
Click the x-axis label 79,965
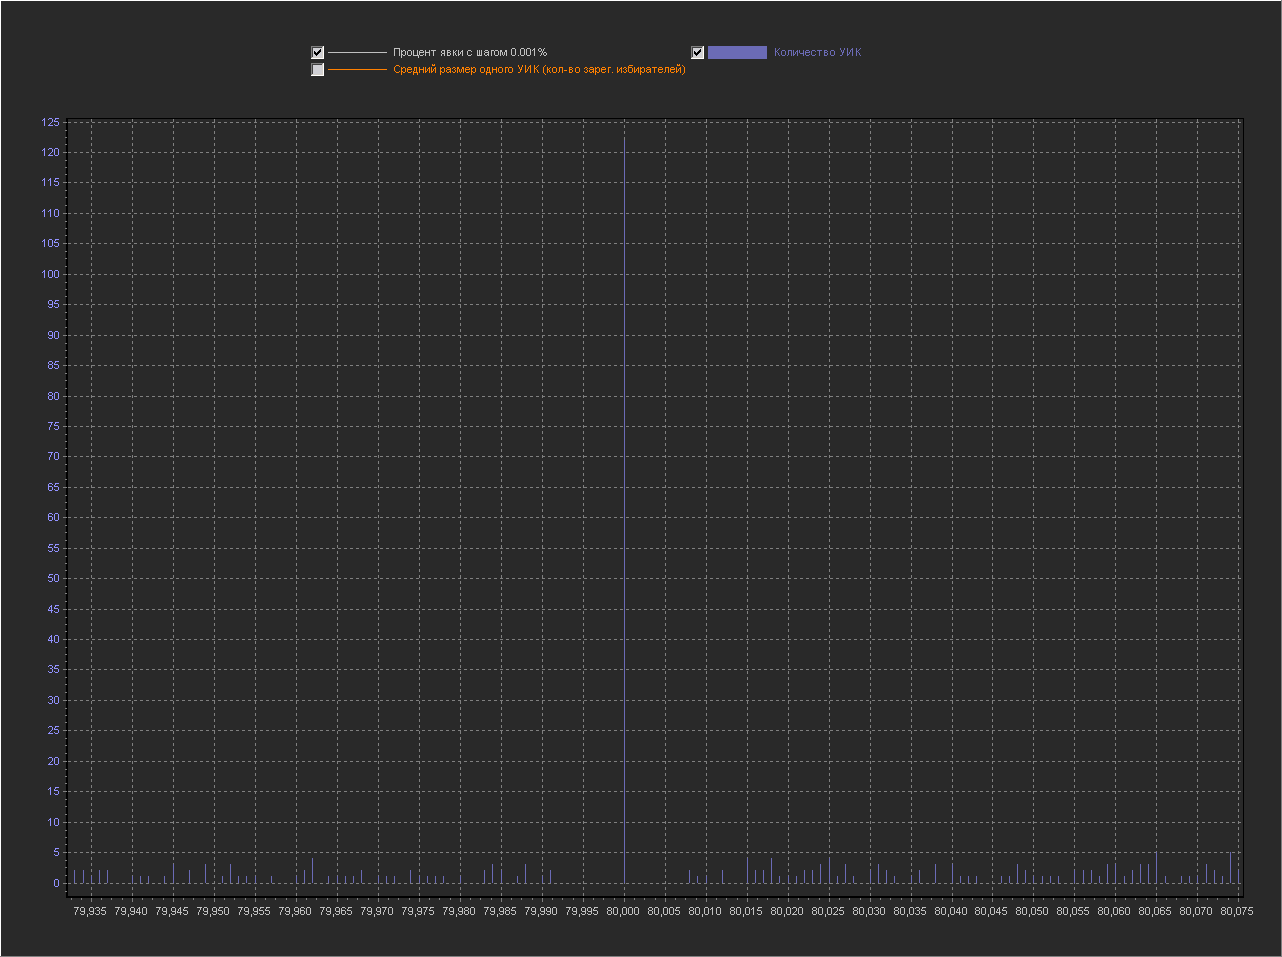[336, 911]
